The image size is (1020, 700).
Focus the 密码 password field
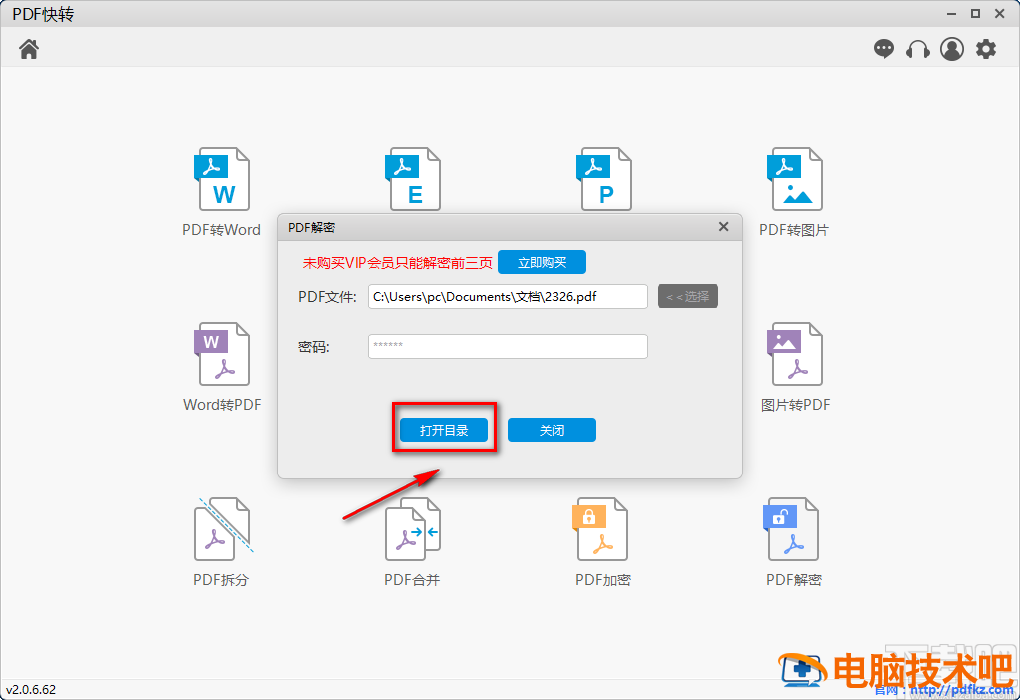(x=507, y=346)
